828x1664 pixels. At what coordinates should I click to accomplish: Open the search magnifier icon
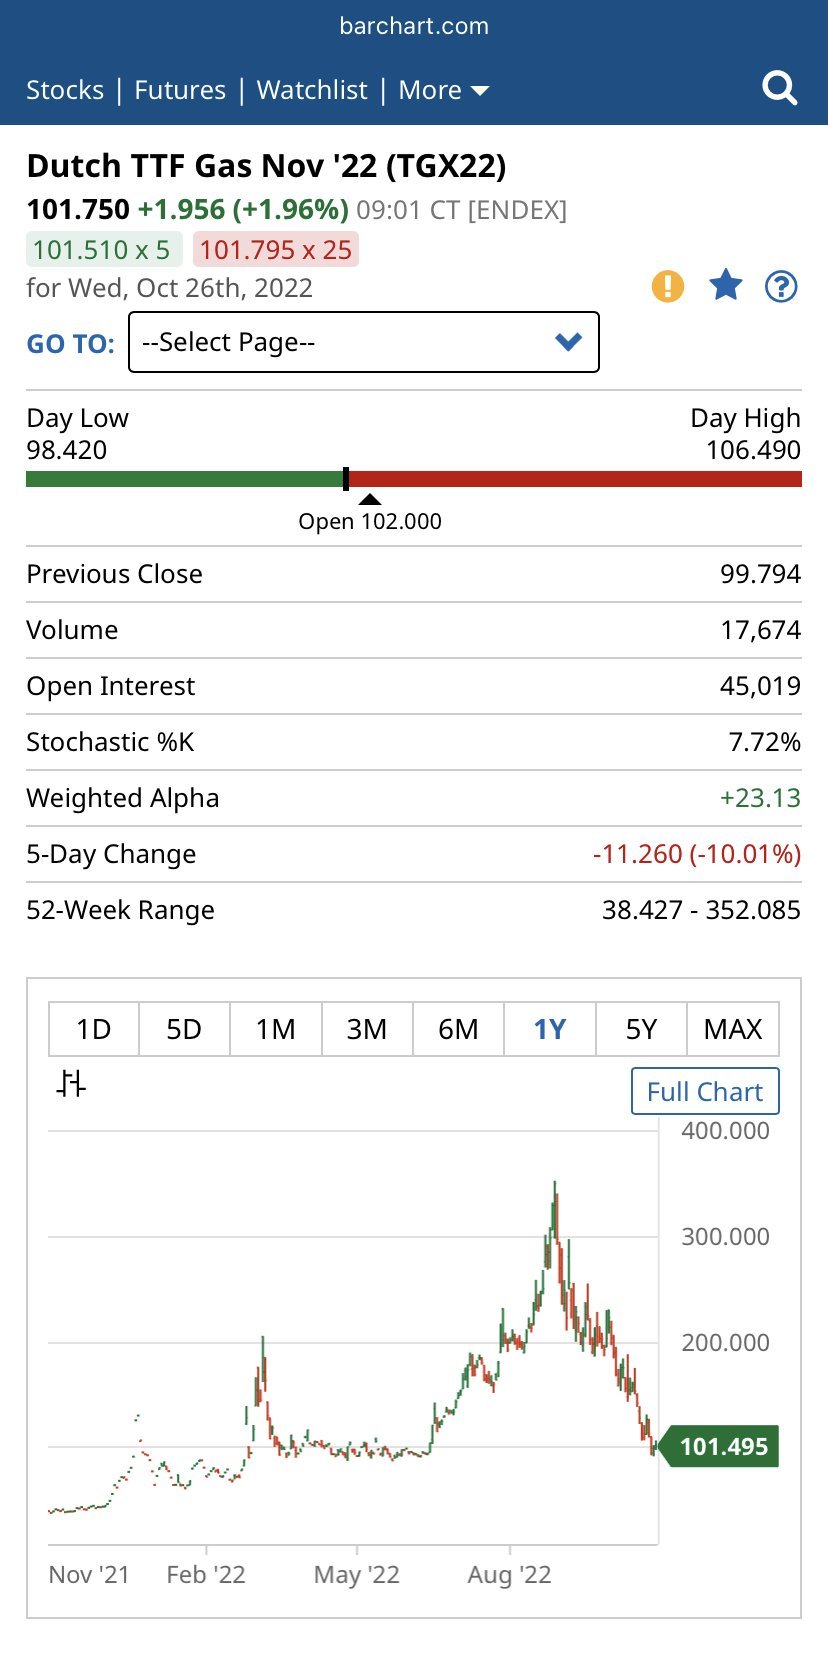pos(779,89)
